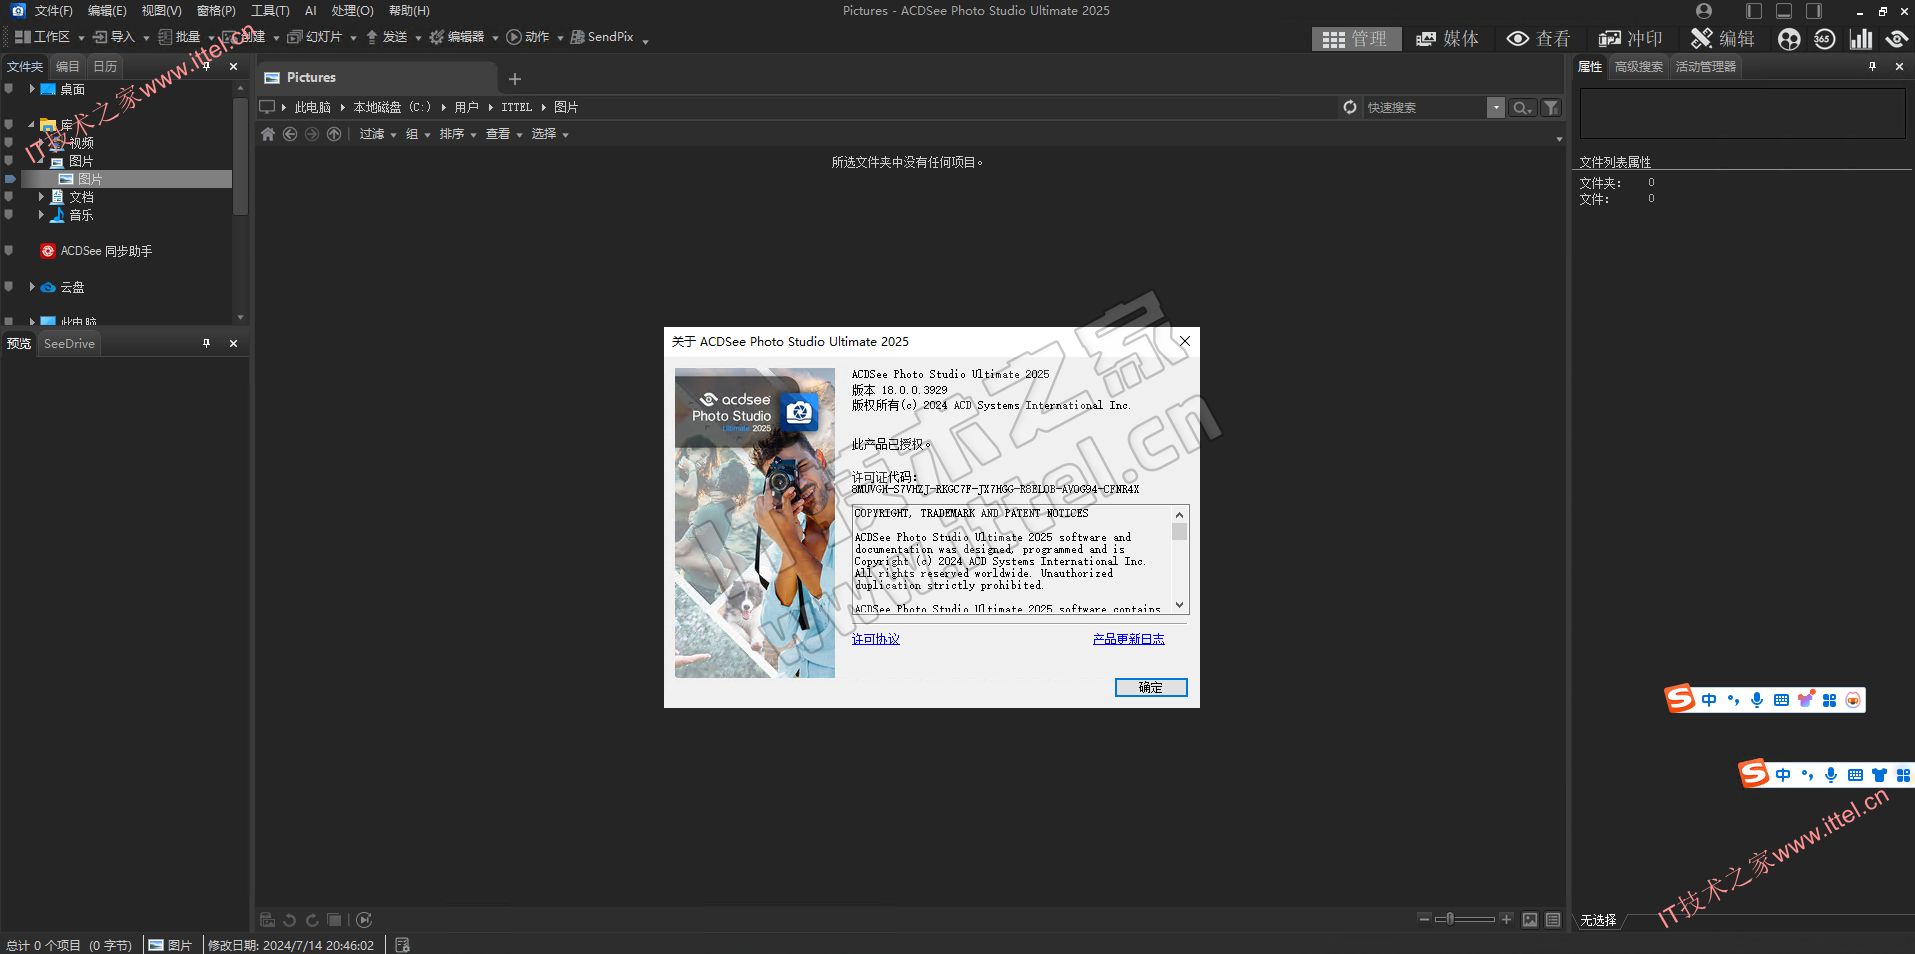Toggle the right panel layout button

pyautogui.click(x=1814, y=11)
